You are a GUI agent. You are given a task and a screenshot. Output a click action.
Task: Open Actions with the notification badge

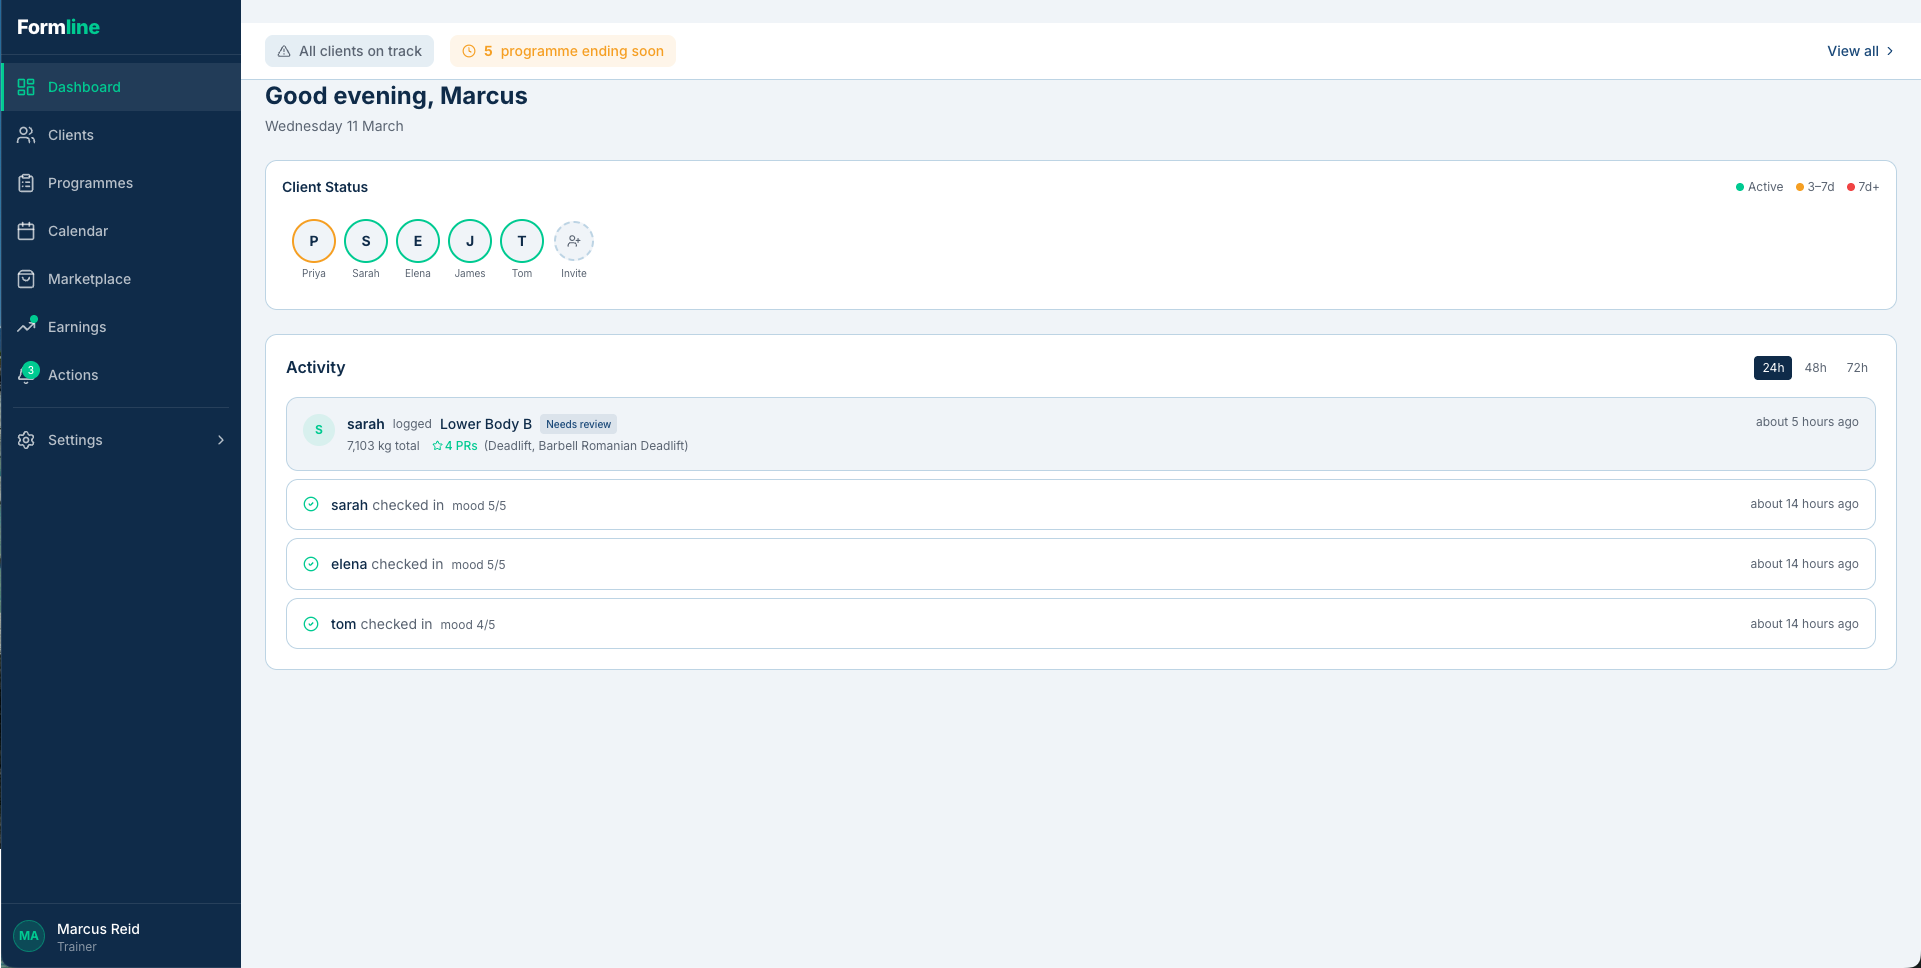click(x=73, y=375)
